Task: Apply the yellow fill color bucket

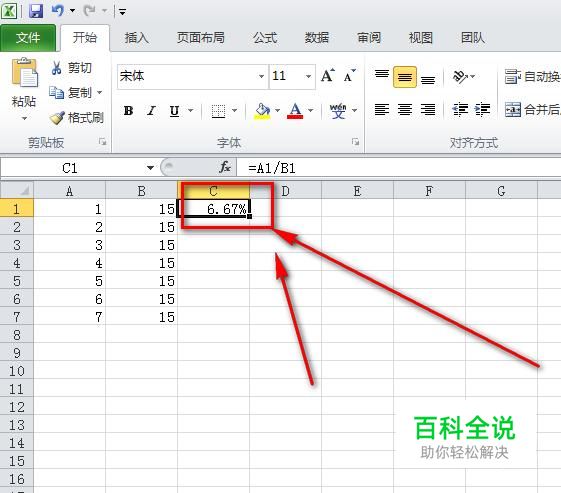Action: tap(263, 111)
